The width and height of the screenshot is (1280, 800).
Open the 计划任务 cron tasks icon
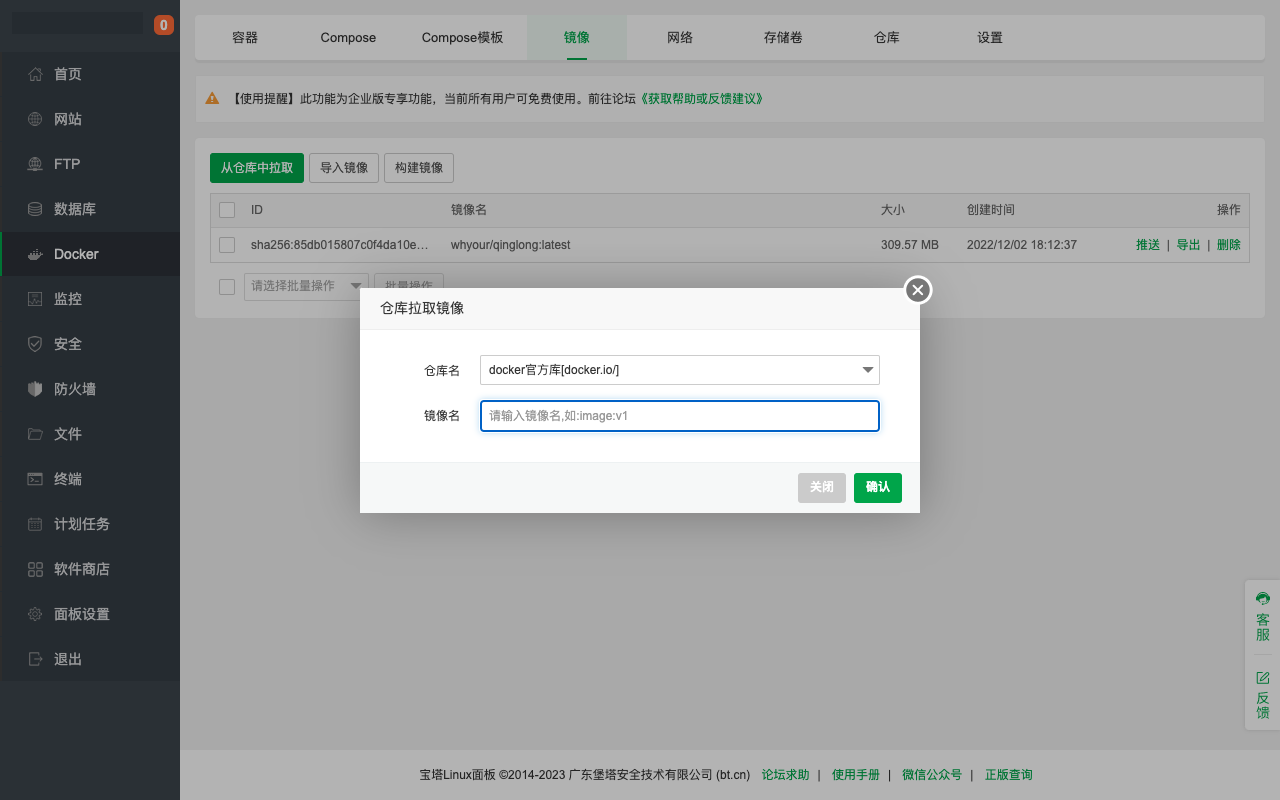click(34, 523)
